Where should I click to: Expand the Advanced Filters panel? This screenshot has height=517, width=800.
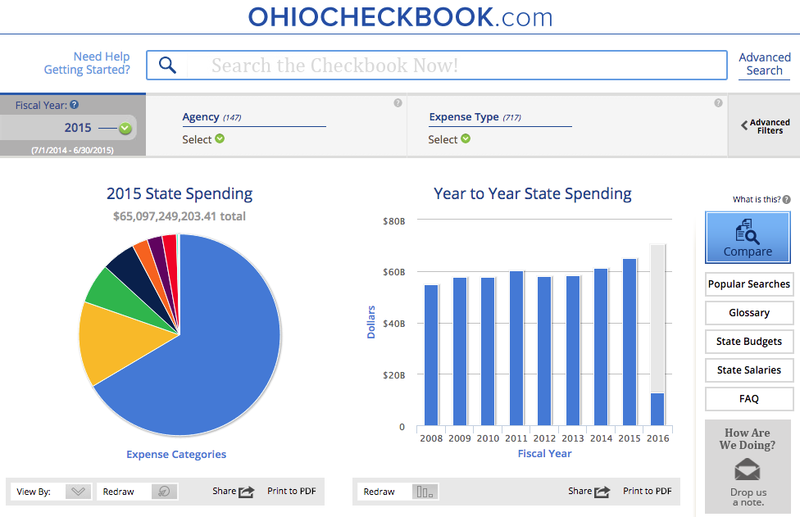pos(764,126)
